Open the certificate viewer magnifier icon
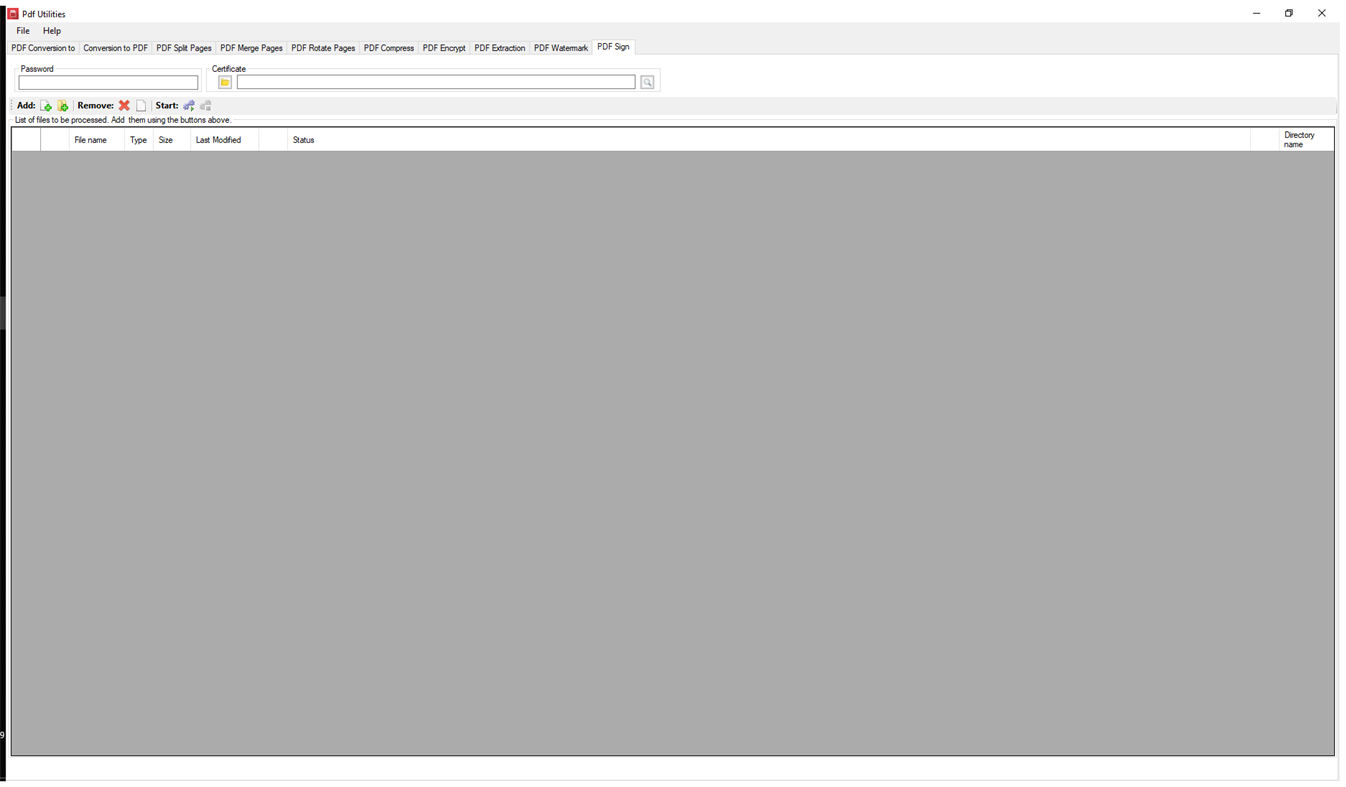 click(x=646, y=81)
